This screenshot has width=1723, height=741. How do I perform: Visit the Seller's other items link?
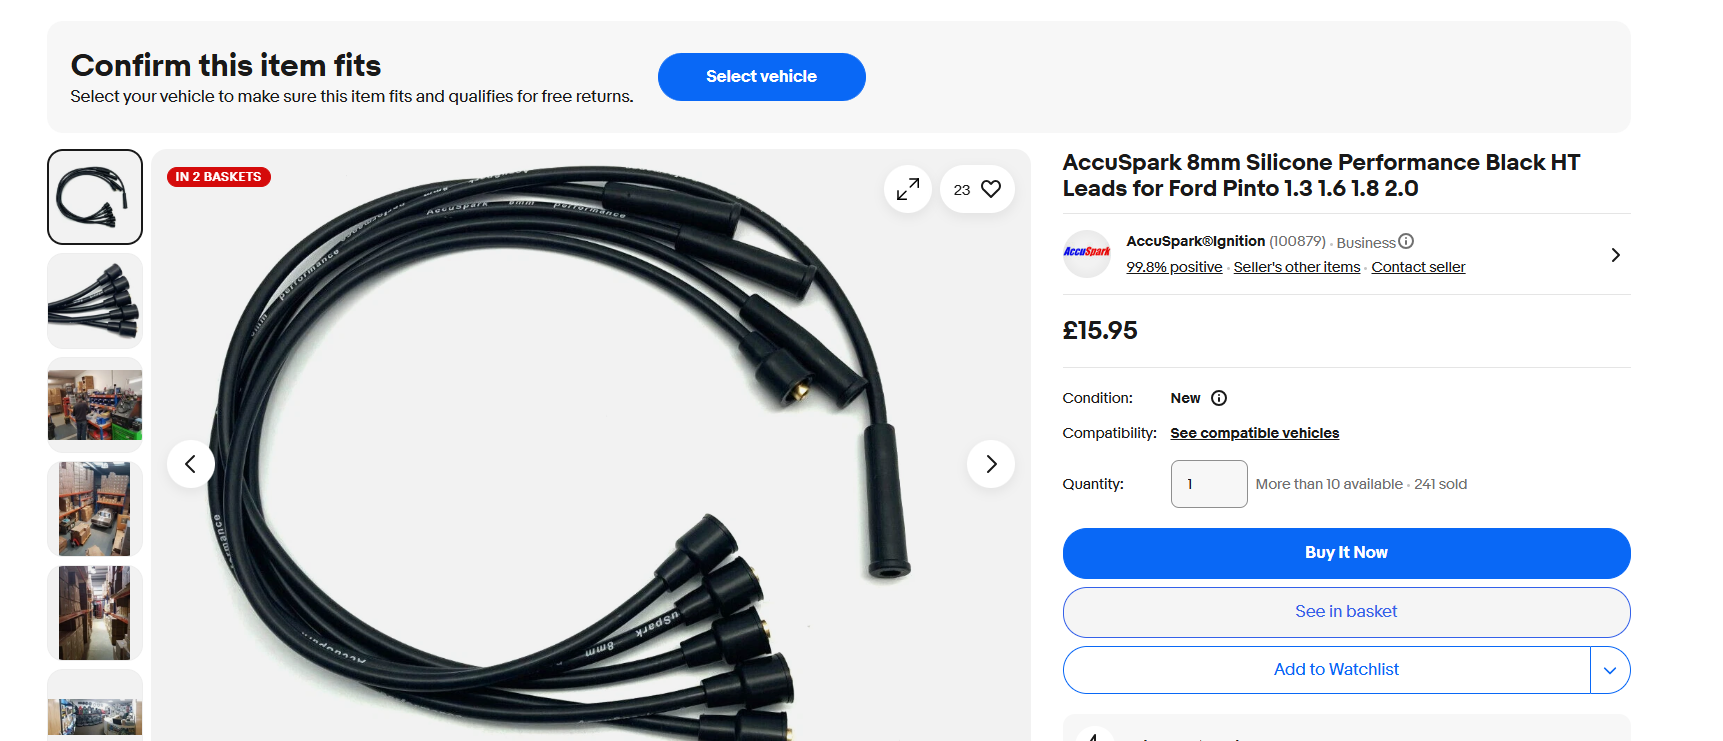coord(1297,267)
